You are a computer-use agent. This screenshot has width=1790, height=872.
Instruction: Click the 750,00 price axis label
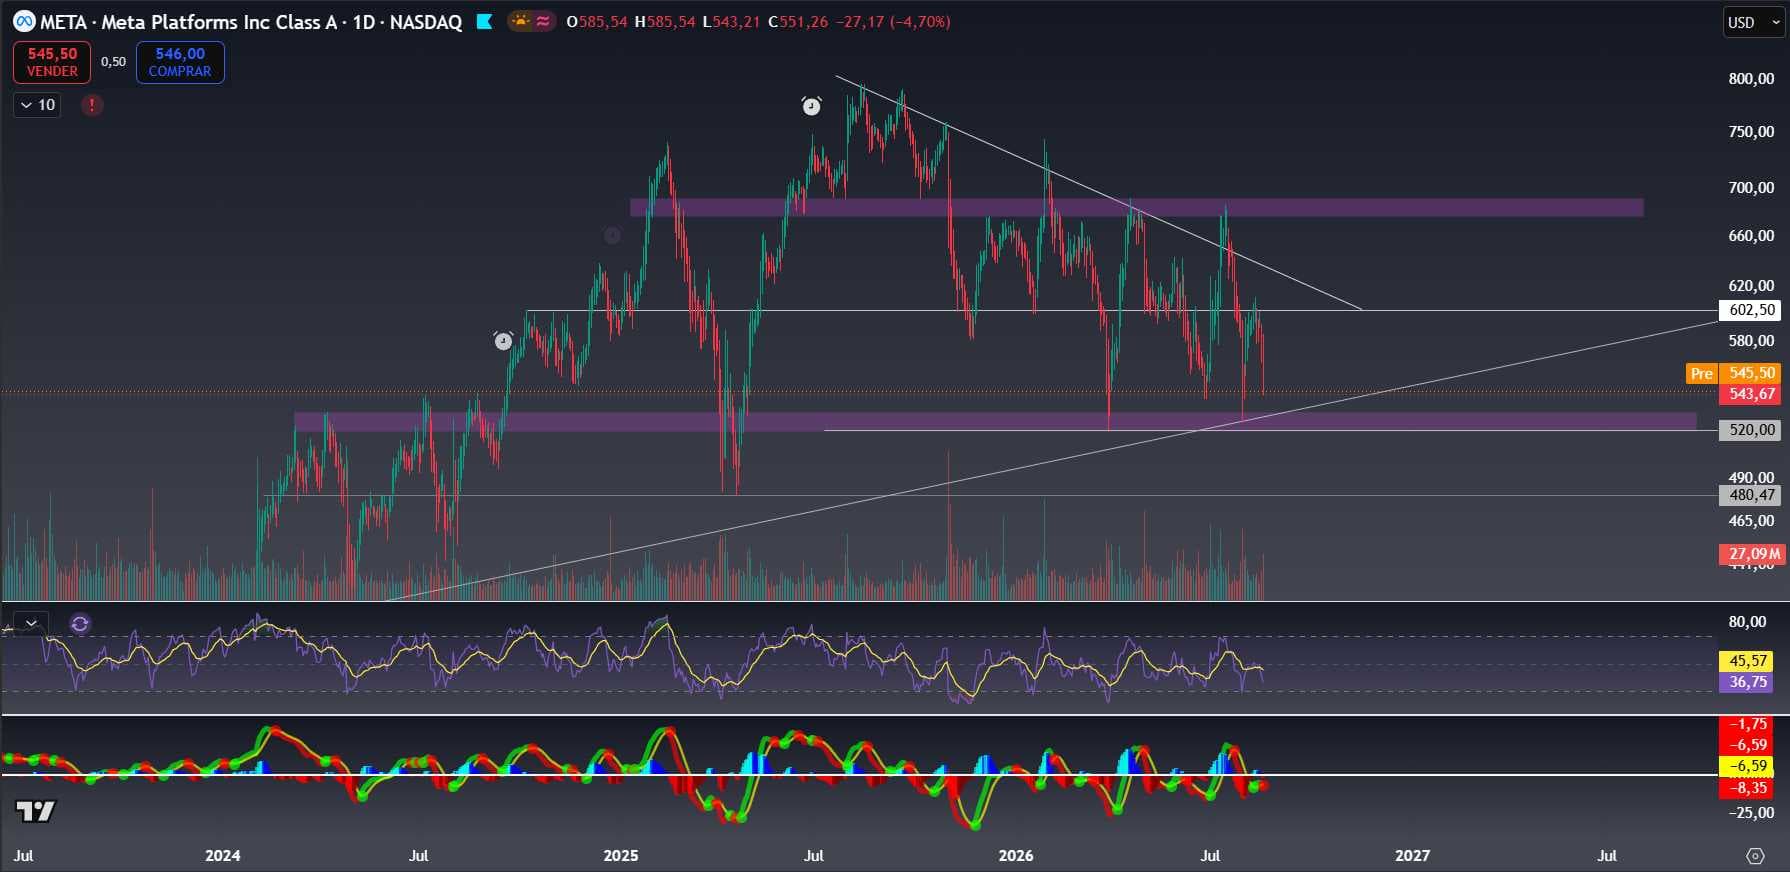1752,132
